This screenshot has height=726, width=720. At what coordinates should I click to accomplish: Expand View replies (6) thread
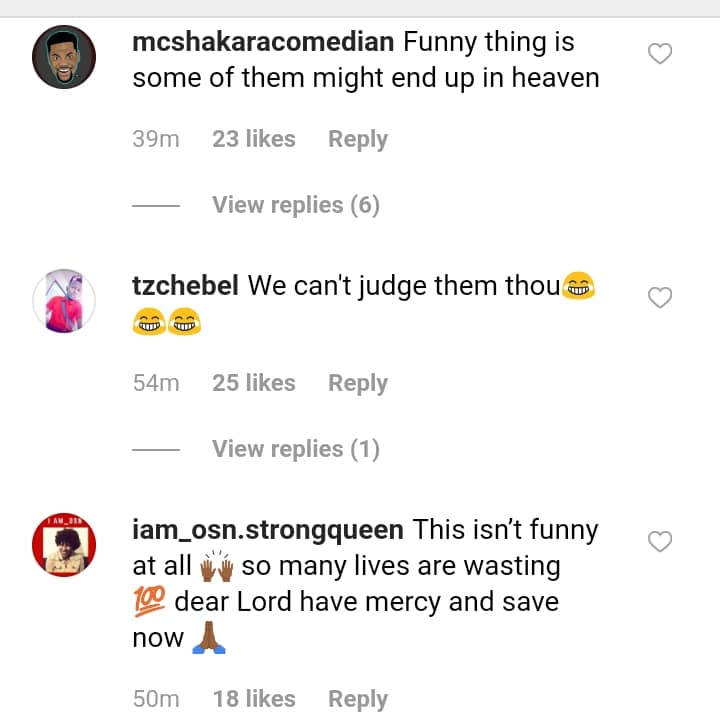click(295, 205)
